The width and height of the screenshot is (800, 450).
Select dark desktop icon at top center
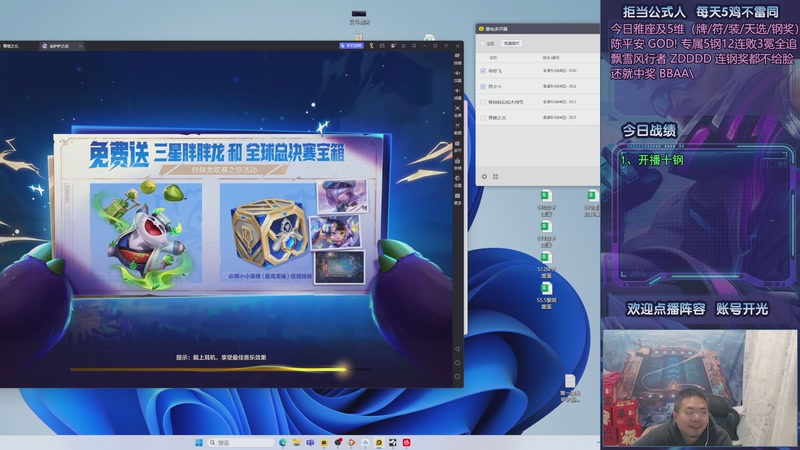(x=359, y=17)
